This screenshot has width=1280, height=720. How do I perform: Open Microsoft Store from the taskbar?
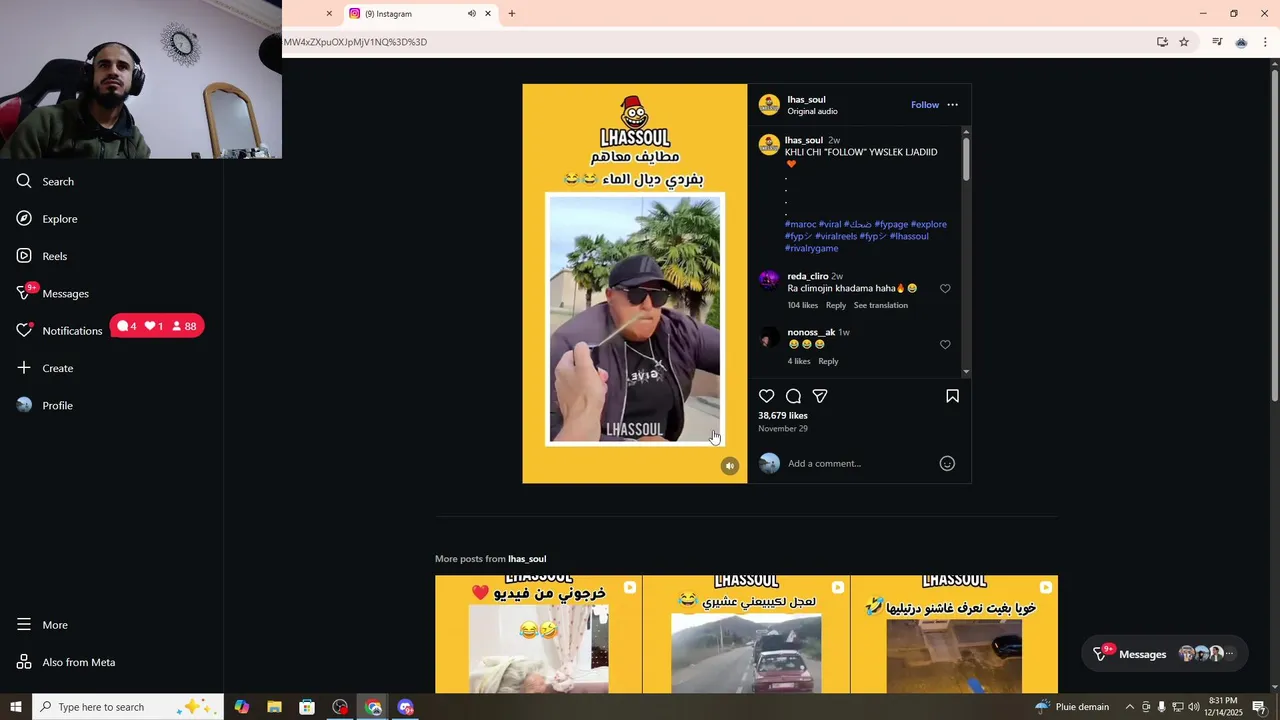pos(307,707)
